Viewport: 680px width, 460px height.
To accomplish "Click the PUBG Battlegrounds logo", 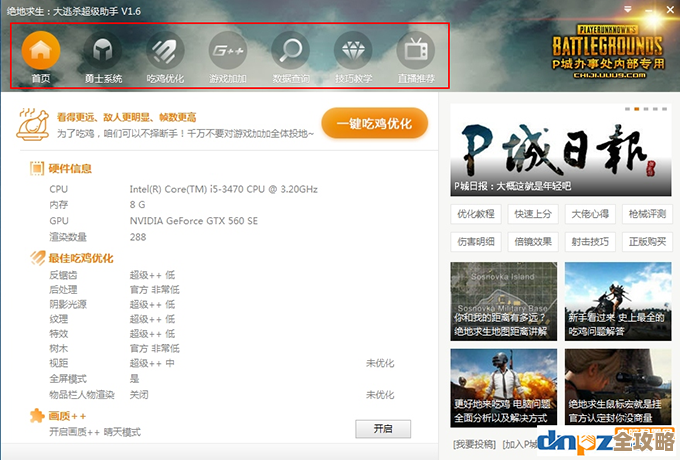I will coord(607,48).
